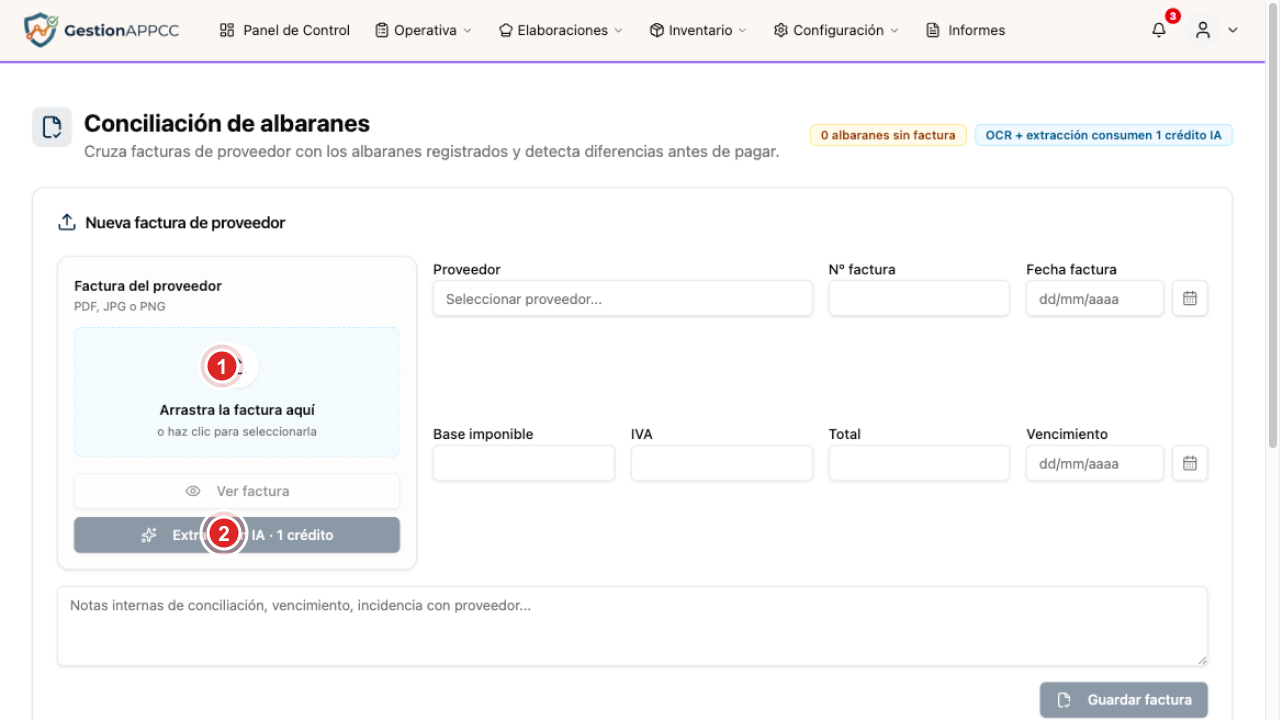Save with the Guardar factura button
Viewport: 1280px width, 720px height.
tap(1123, 700)
